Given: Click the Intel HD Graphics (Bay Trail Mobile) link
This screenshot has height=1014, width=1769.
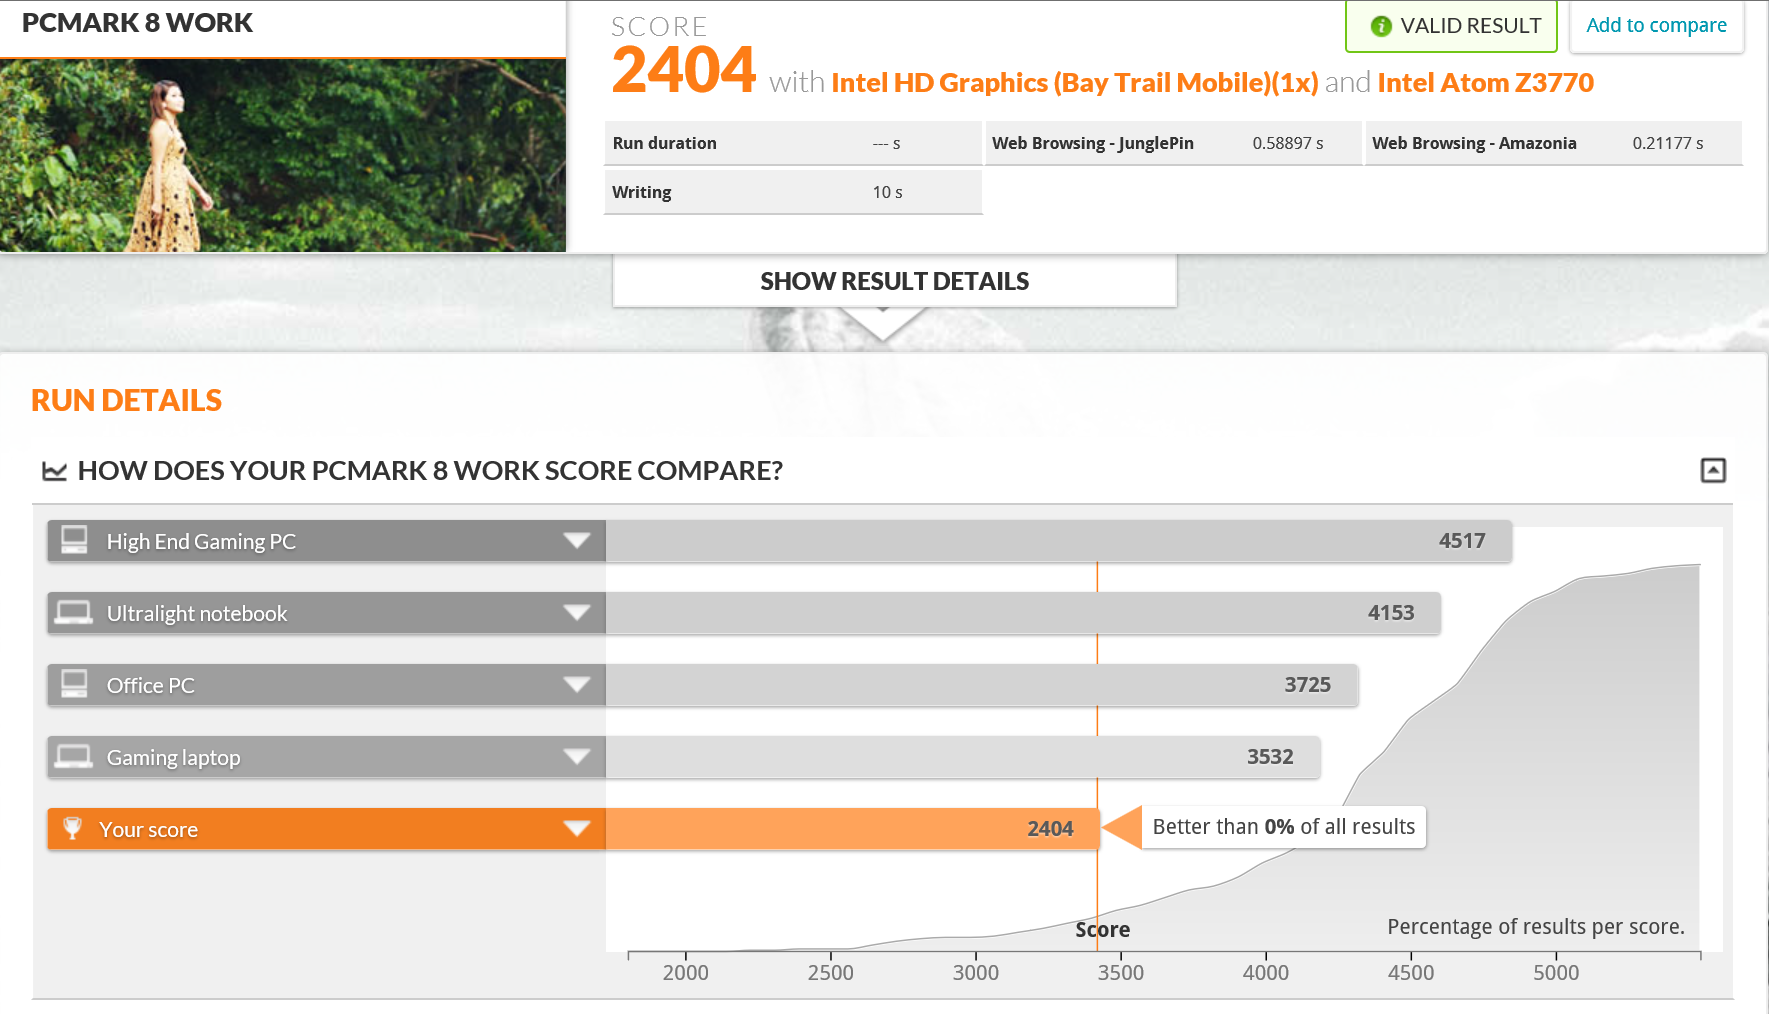Looking at the screenshot, I should tap(1074, 83).
